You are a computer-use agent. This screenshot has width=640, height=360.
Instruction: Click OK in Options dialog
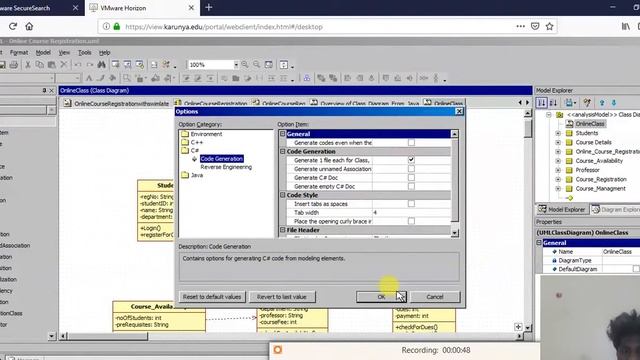tap(381, 297)
